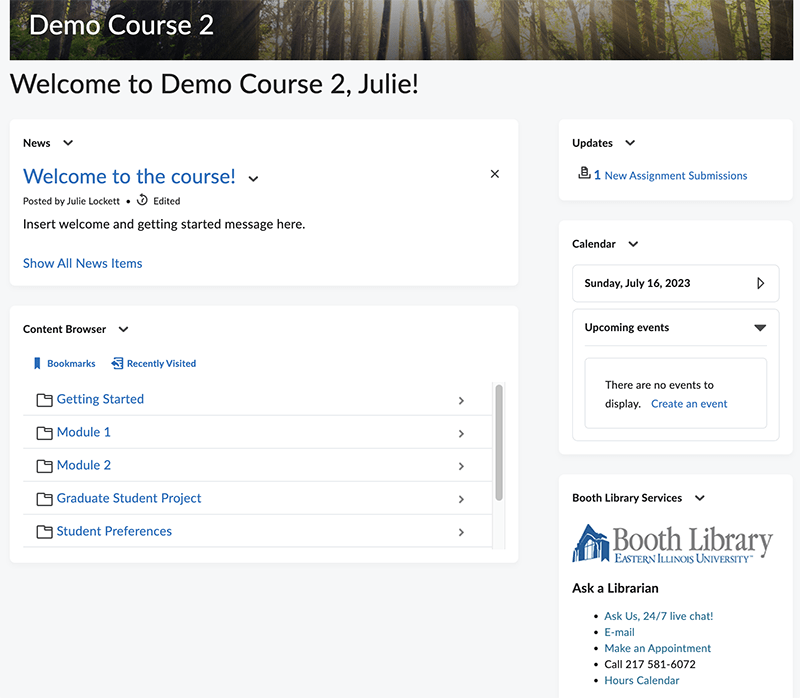Click the Module 1 folder icon

click(x=44, y=432)
